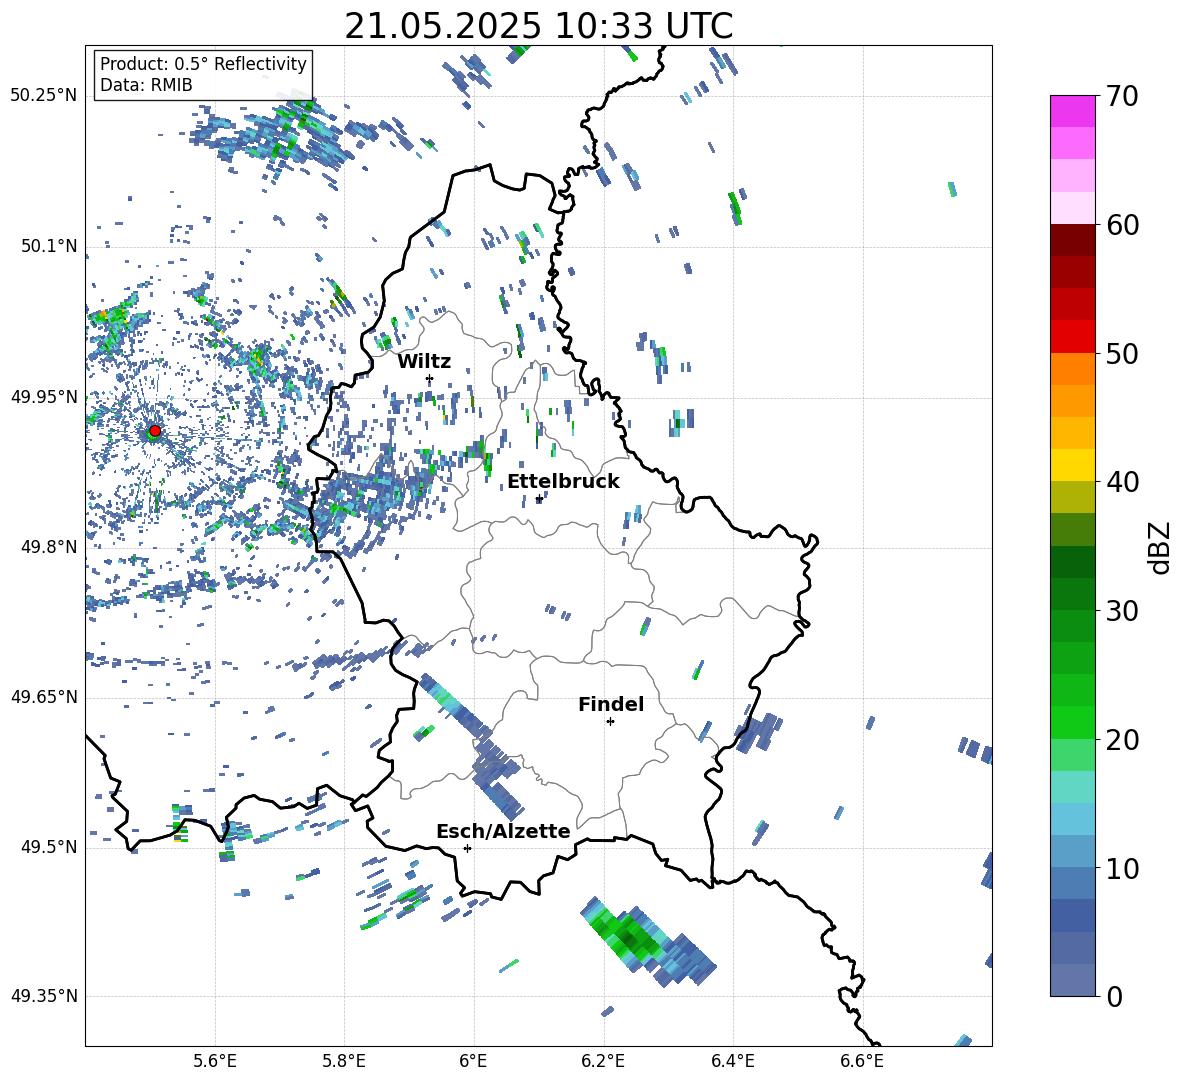1184x1081 pixels.
Task: Click the yellow 40 dBZ colorbar segment
Action: click(x=1072, y=465)
